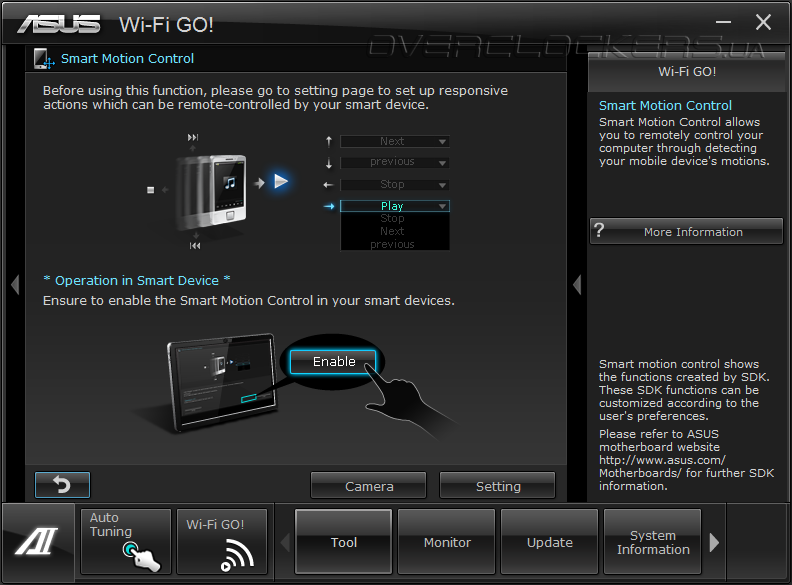The height and width of the screenshot is (585, 792).
Task: Select Stop in the open dropdown list
Action: point(392,218)
